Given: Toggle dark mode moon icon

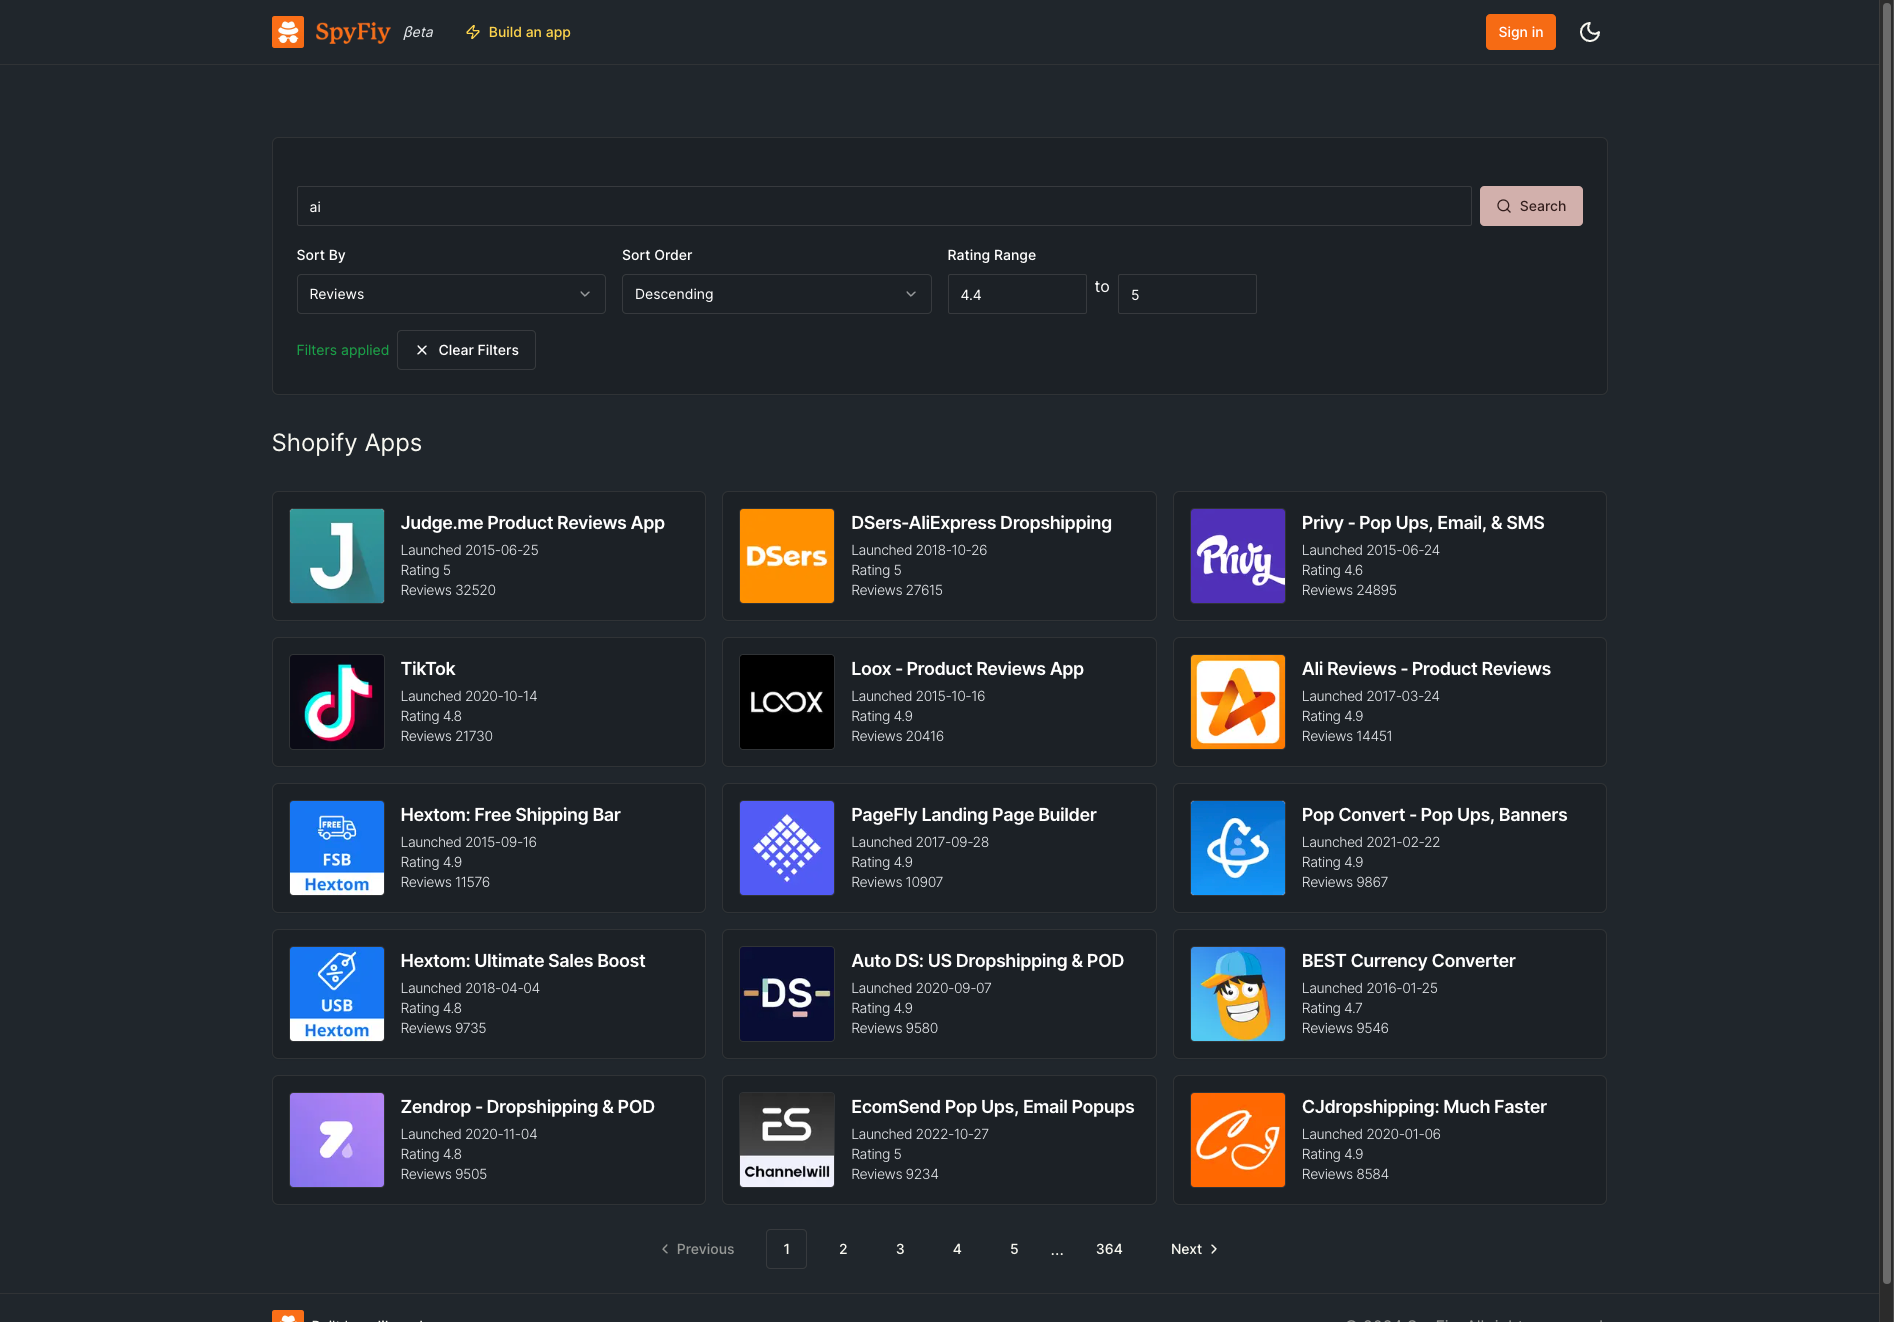Looking at the screenshot, I should pyautogui.click(x=1589, y=32).
